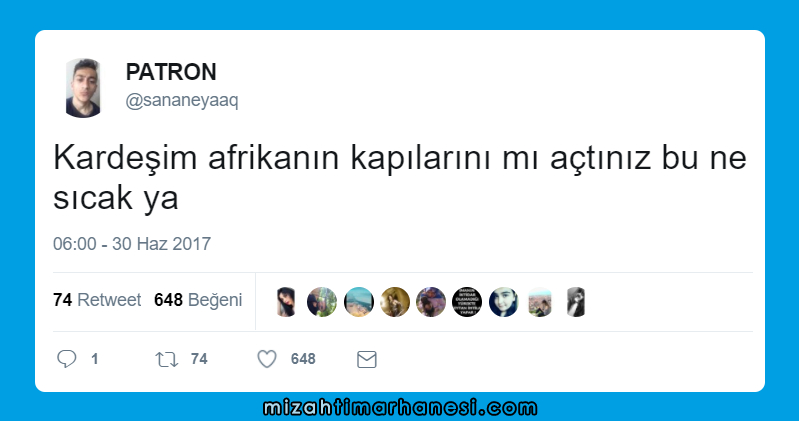Open the 06:00 - 30 Haz 2017 timestamp

click(132, 244)
